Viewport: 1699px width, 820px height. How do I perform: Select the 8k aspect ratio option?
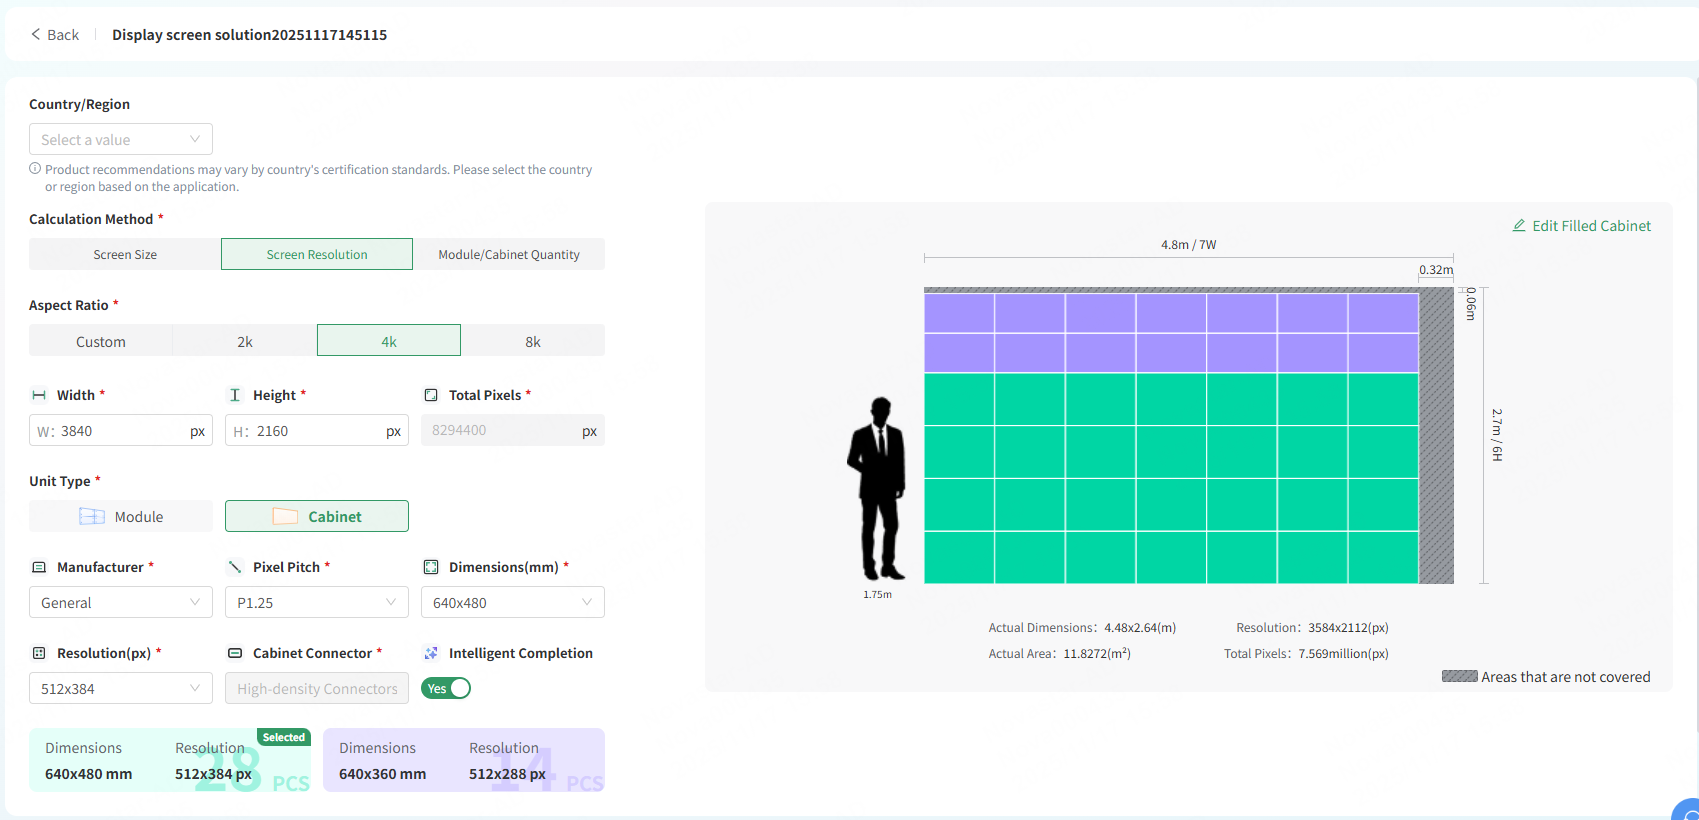[532, 341]
